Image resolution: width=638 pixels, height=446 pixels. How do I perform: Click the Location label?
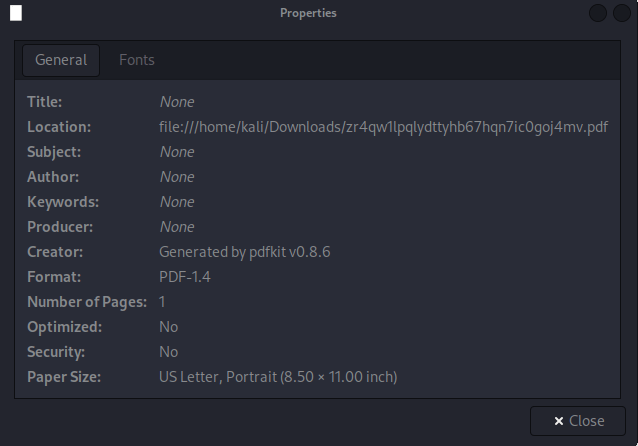59,127
